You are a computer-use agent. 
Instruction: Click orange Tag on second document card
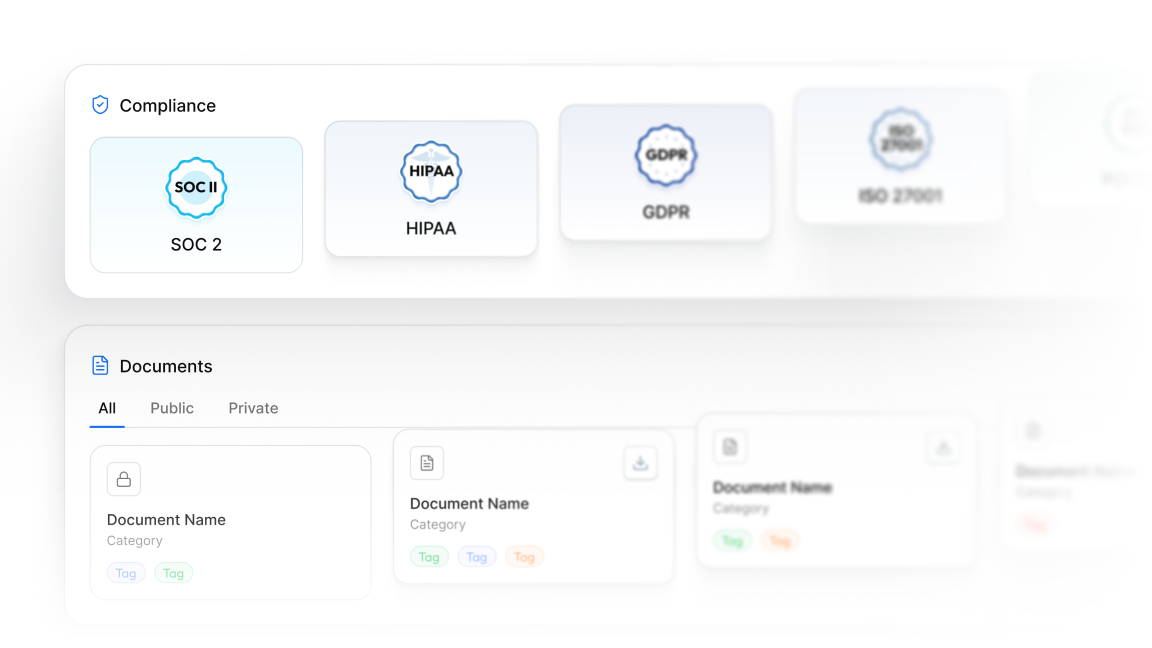pos(524,557)
